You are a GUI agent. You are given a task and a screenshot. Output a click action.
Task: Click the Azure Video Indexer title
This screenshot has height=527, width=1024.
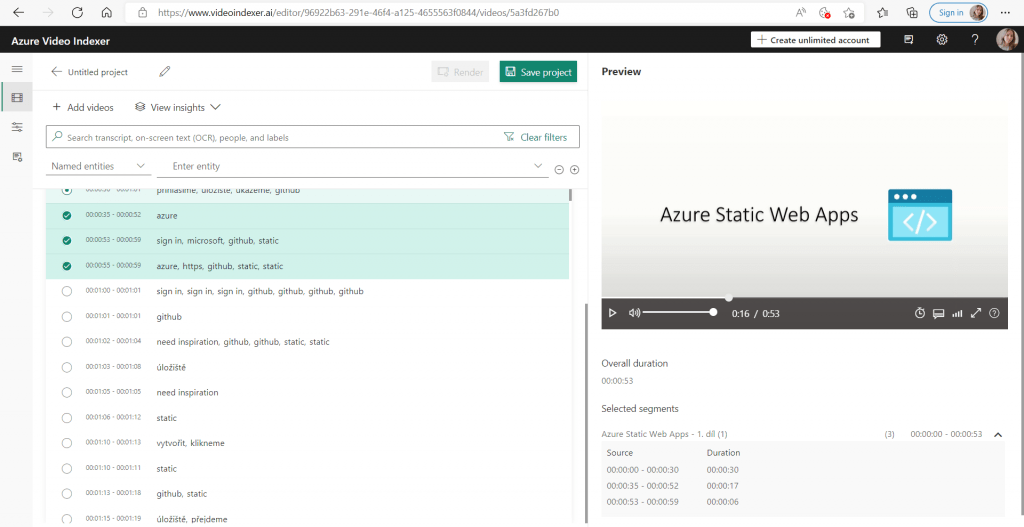pyautogui.click(x=61, y=41)
